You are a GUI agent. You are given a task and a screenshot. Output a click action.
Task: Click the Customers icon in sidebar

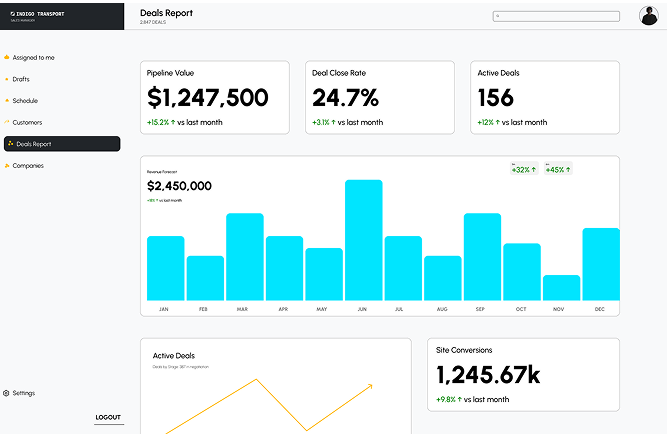pos(7,122)
